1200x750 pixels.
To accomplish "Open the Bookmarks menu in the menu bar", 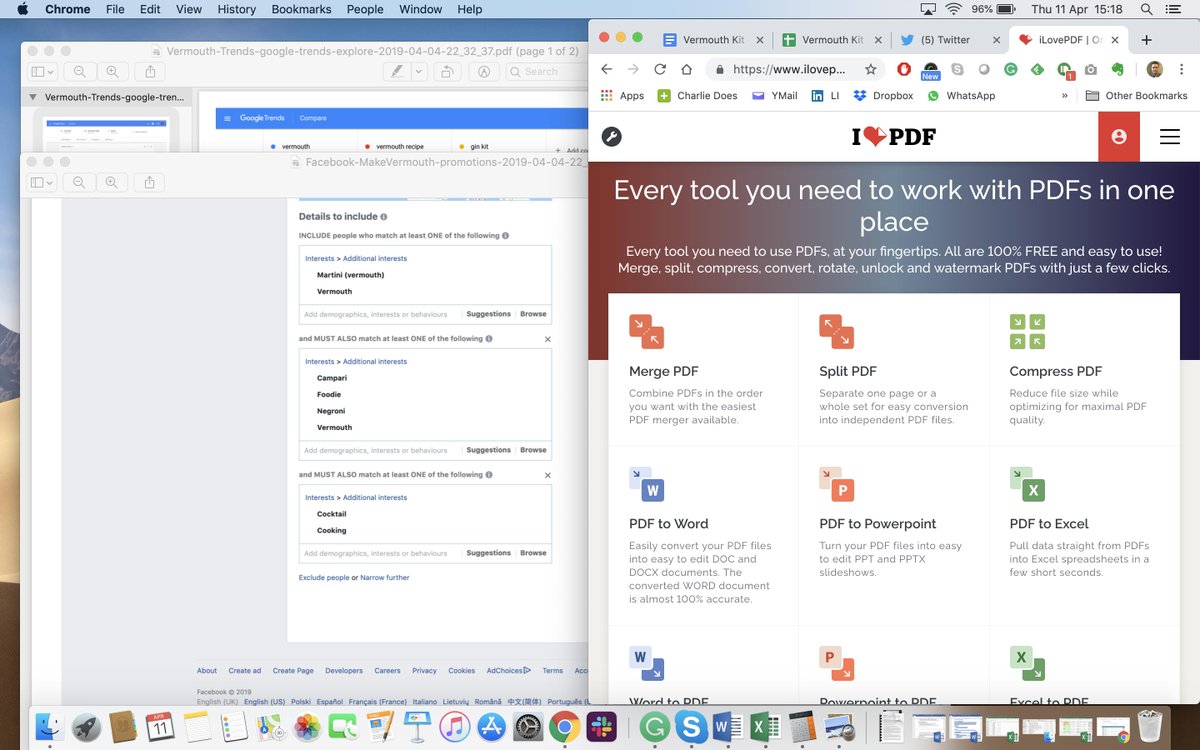I will click(301, 9).
